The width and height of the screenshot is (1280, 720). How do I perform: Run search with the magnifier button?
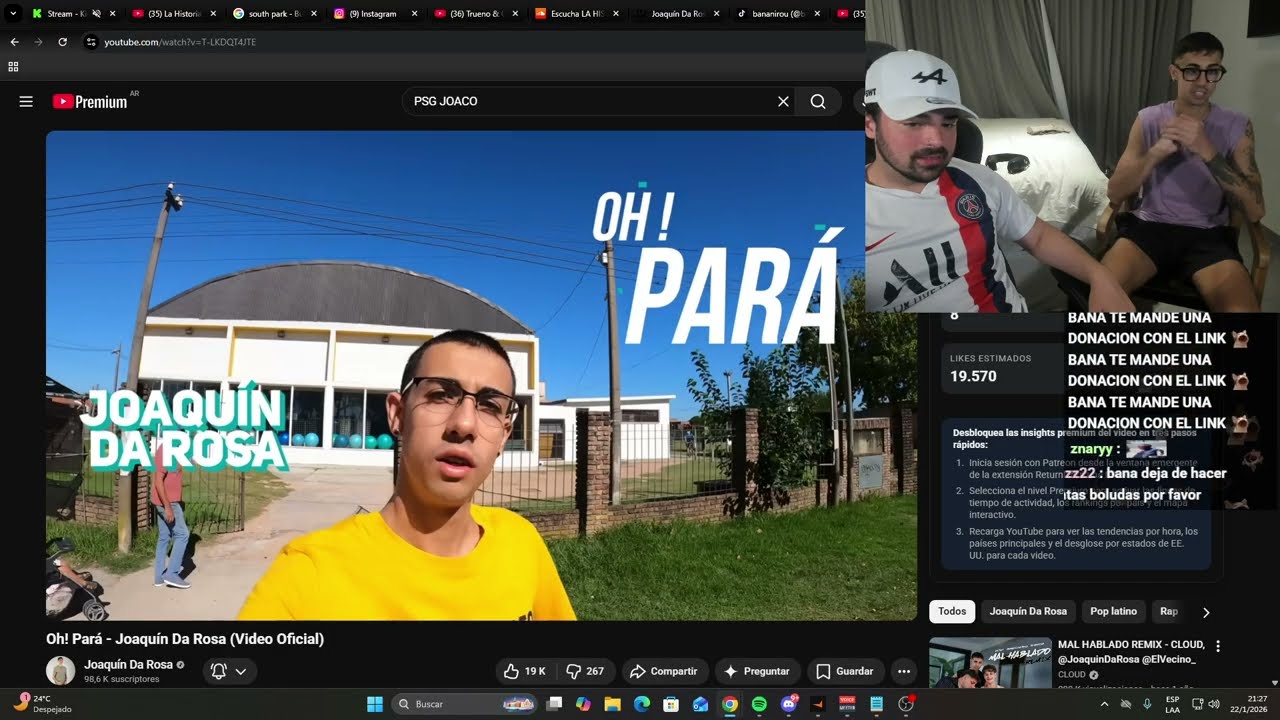click(x=818, y=101)
